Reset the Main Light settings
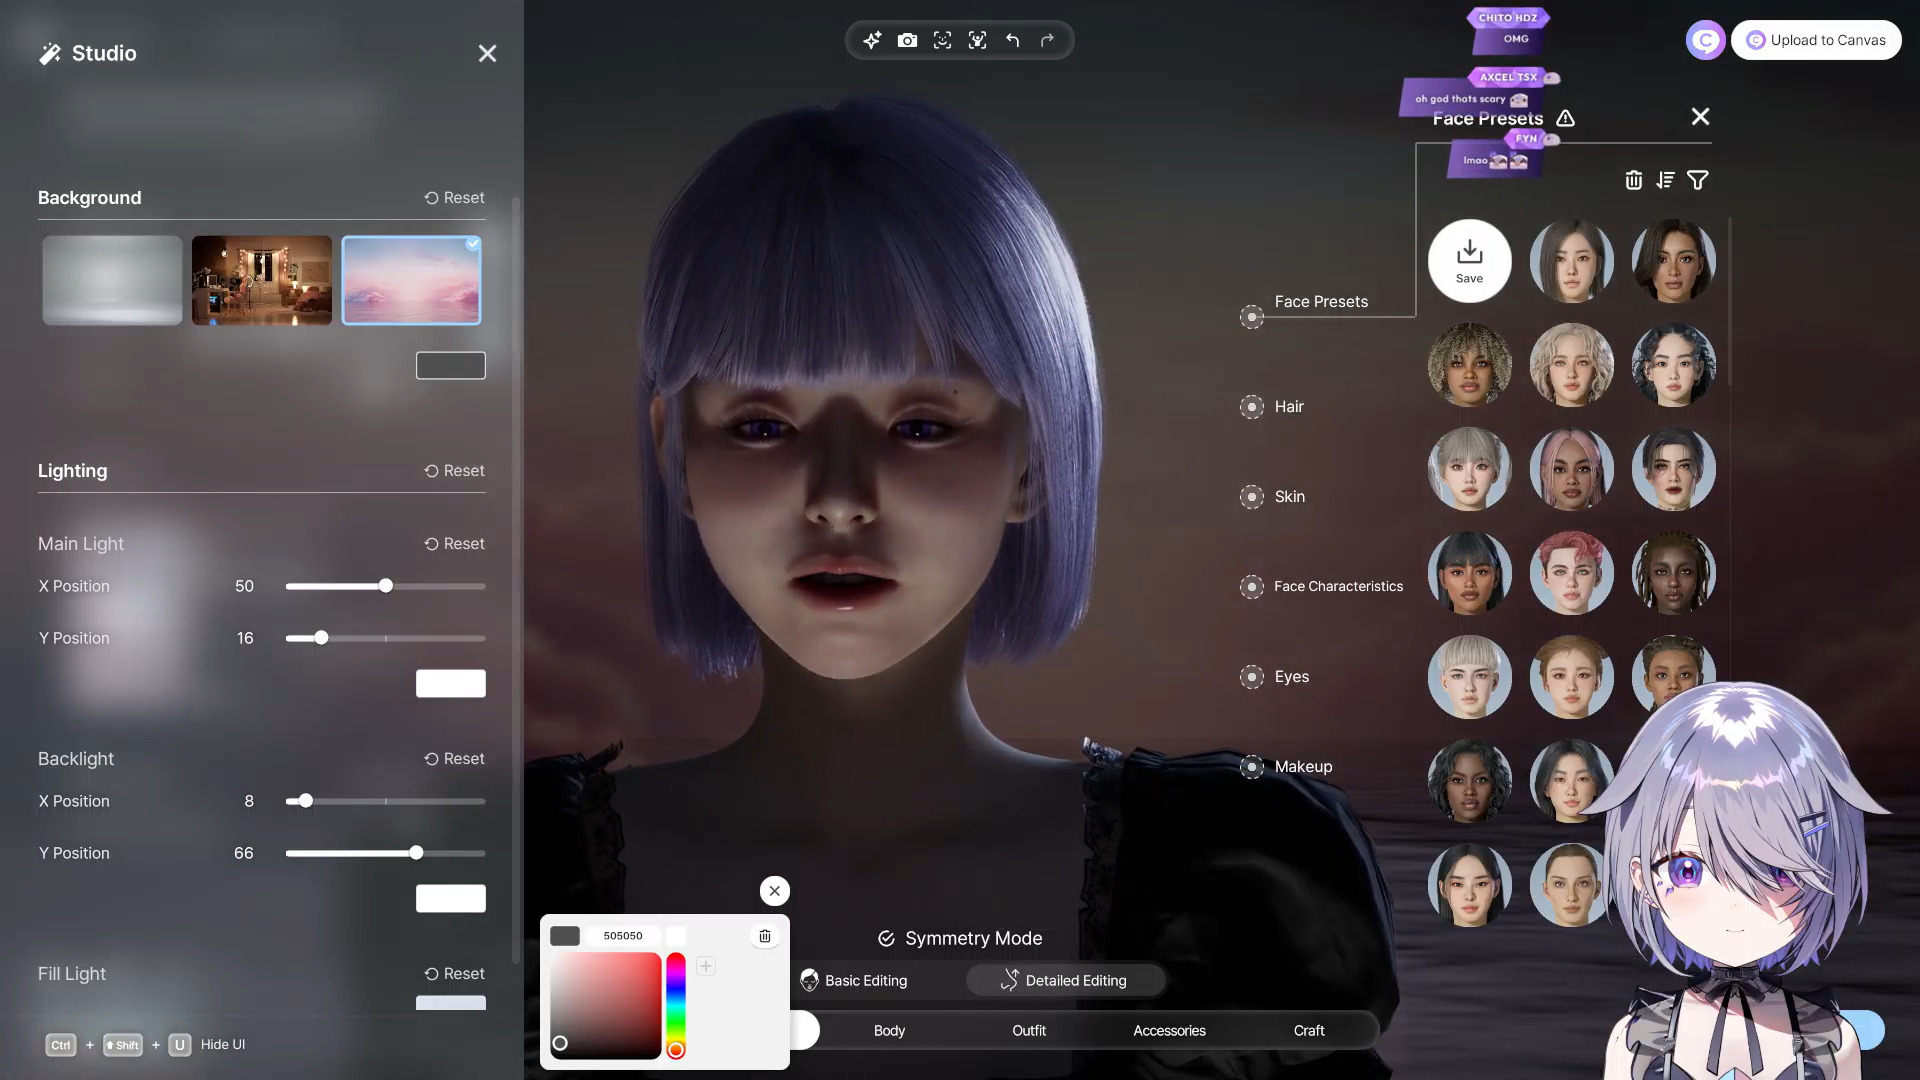 (x=454, y=544)
